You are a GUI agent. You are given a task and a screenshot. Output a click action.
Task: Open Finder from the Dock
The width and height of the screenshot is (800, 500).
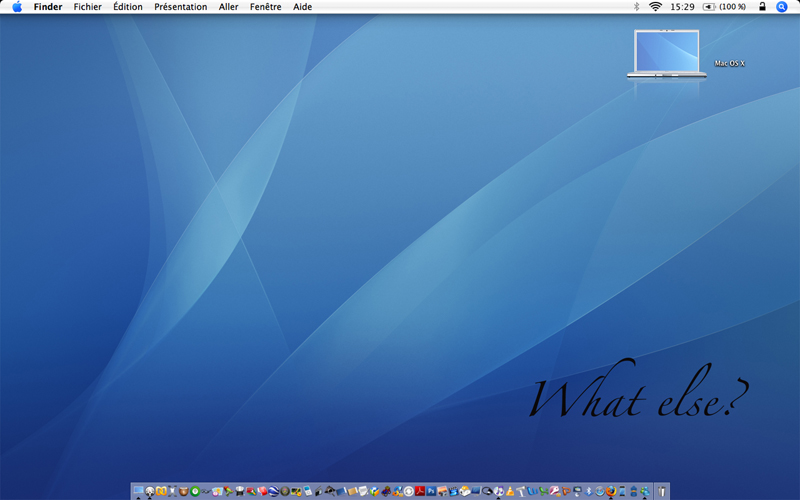(x=138, y=491)
